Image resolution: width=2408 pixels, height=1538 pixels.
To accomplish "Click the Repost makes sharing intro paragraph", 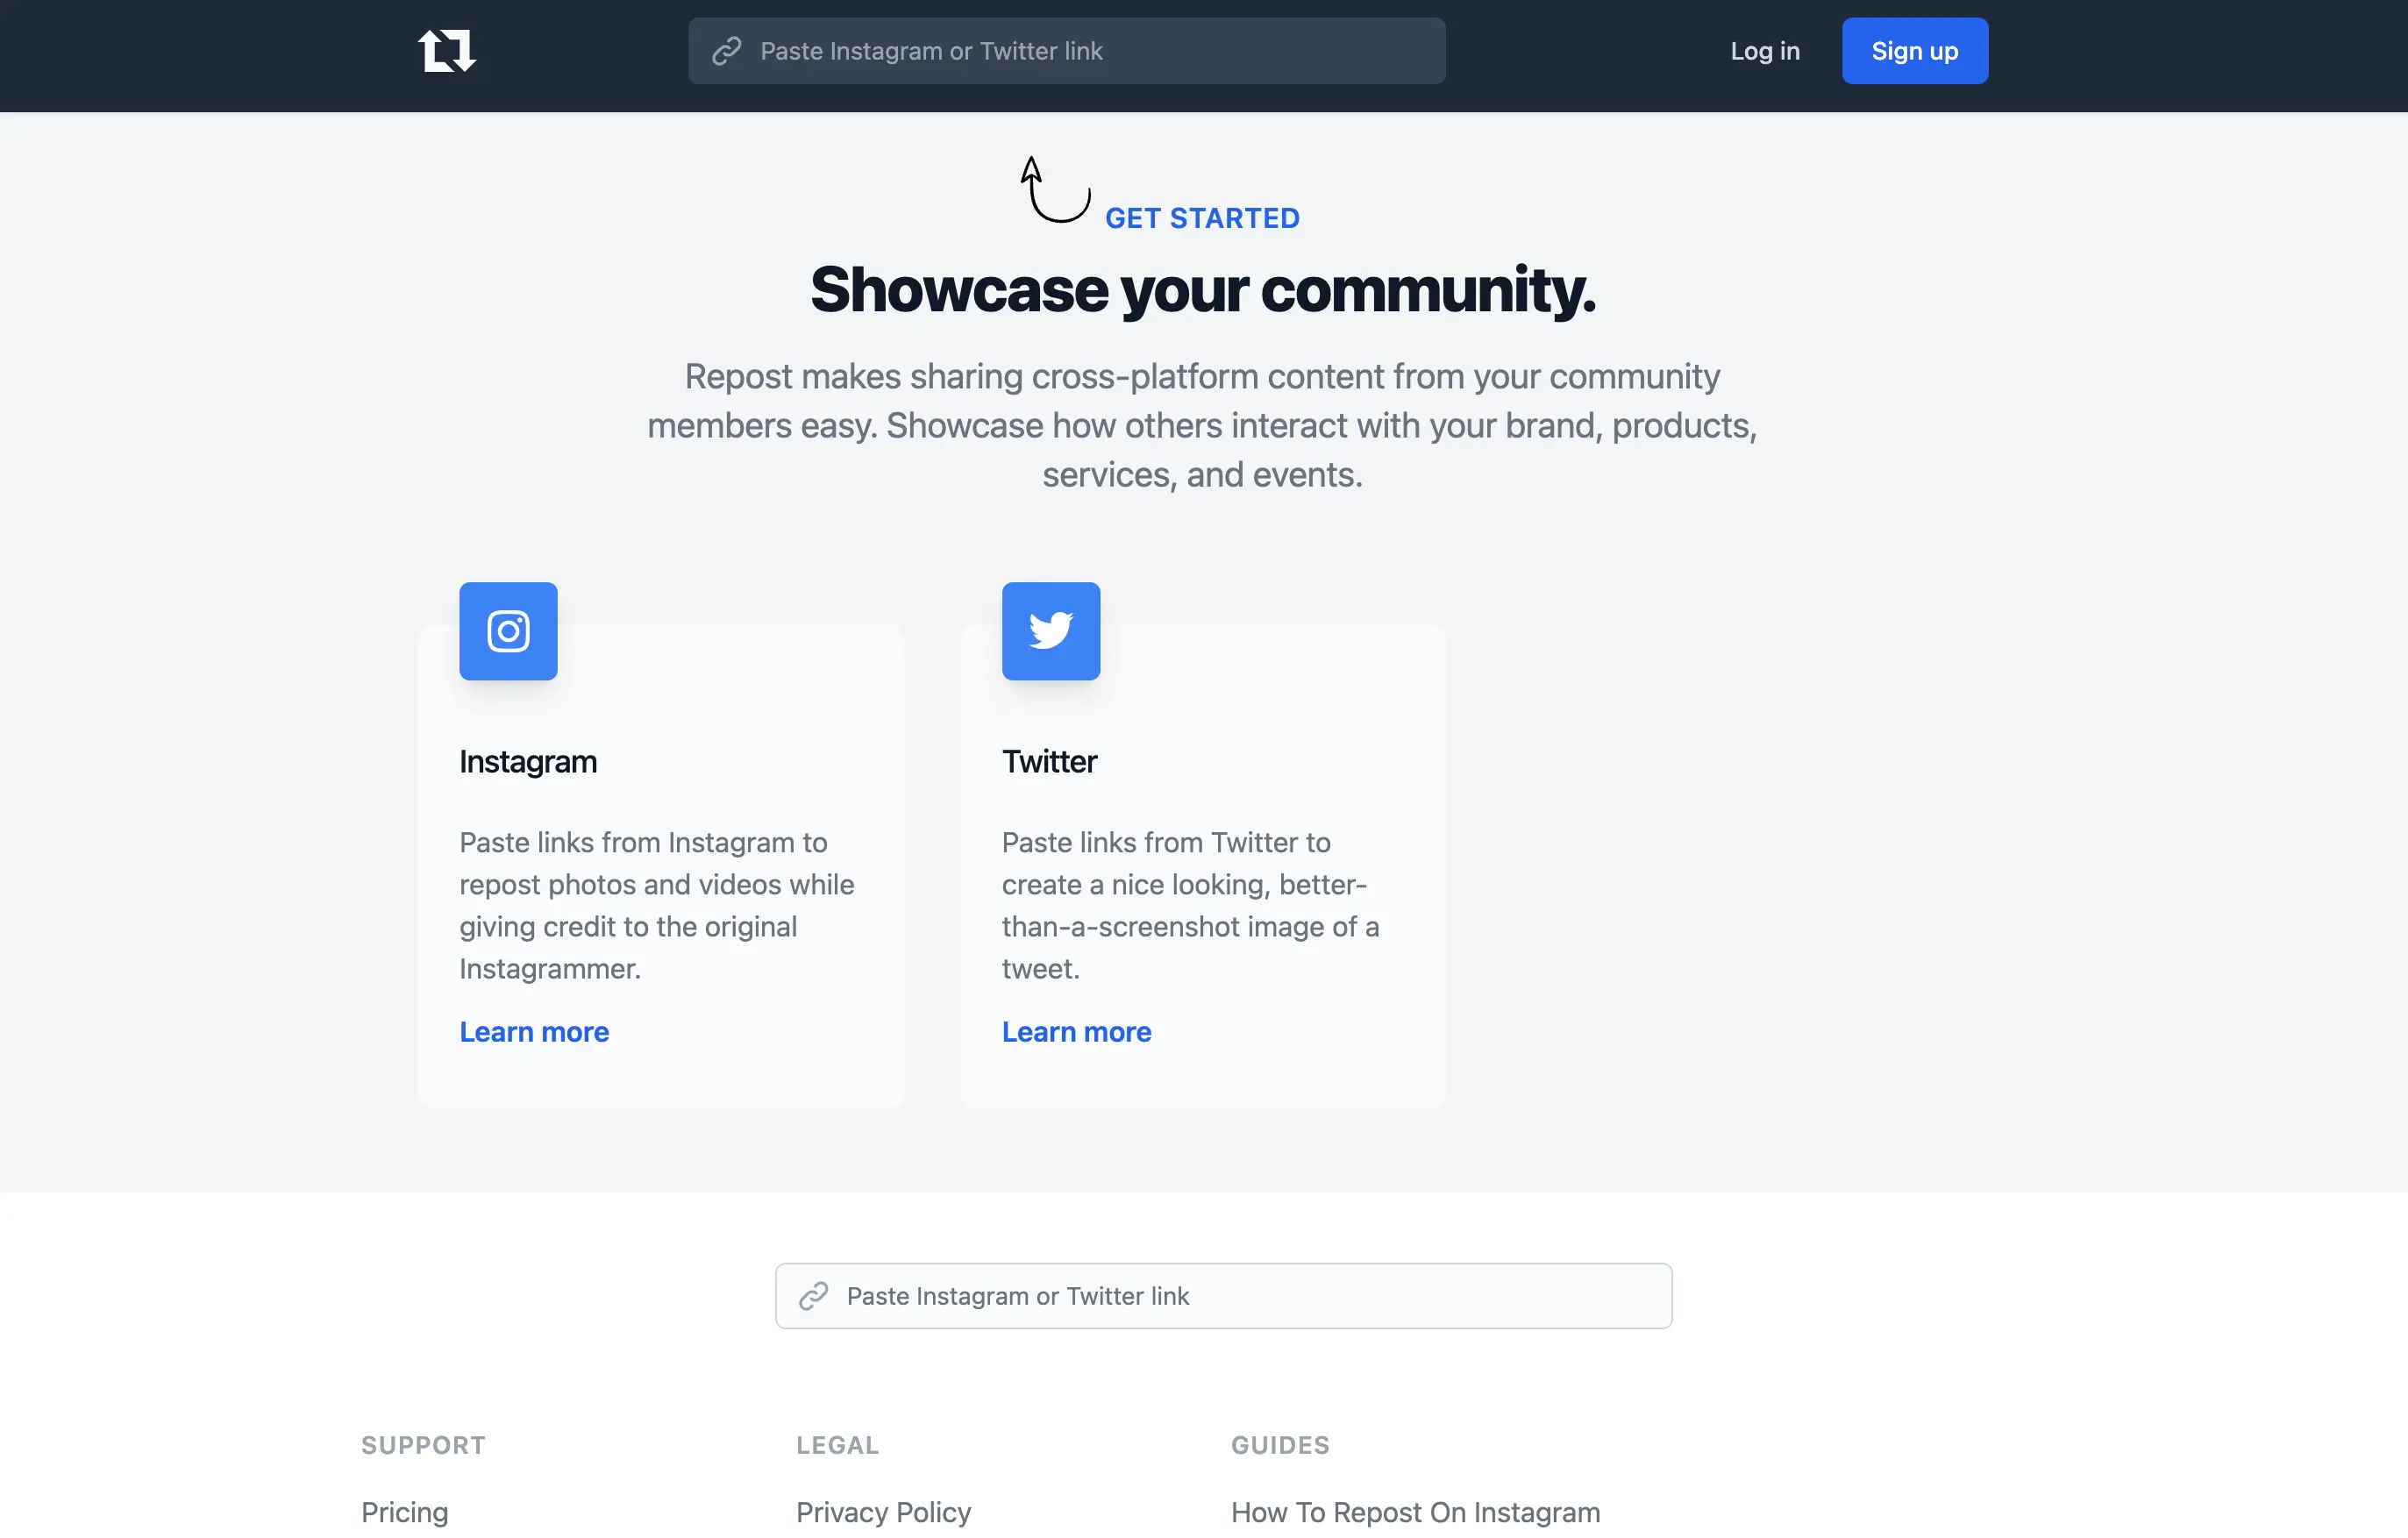I will click(1202, 425).
